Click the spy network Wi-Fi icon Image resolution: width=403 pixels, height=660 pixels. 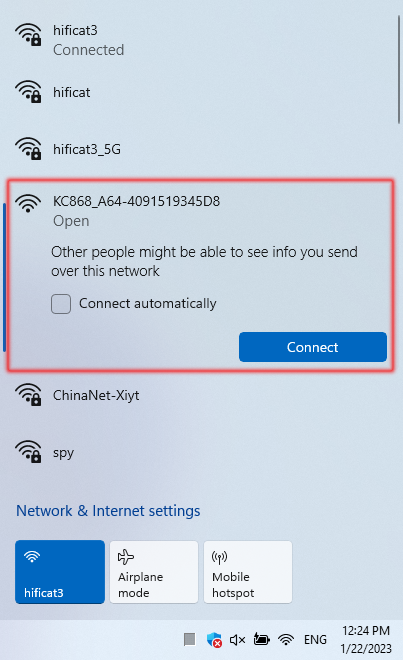point(28,452)
